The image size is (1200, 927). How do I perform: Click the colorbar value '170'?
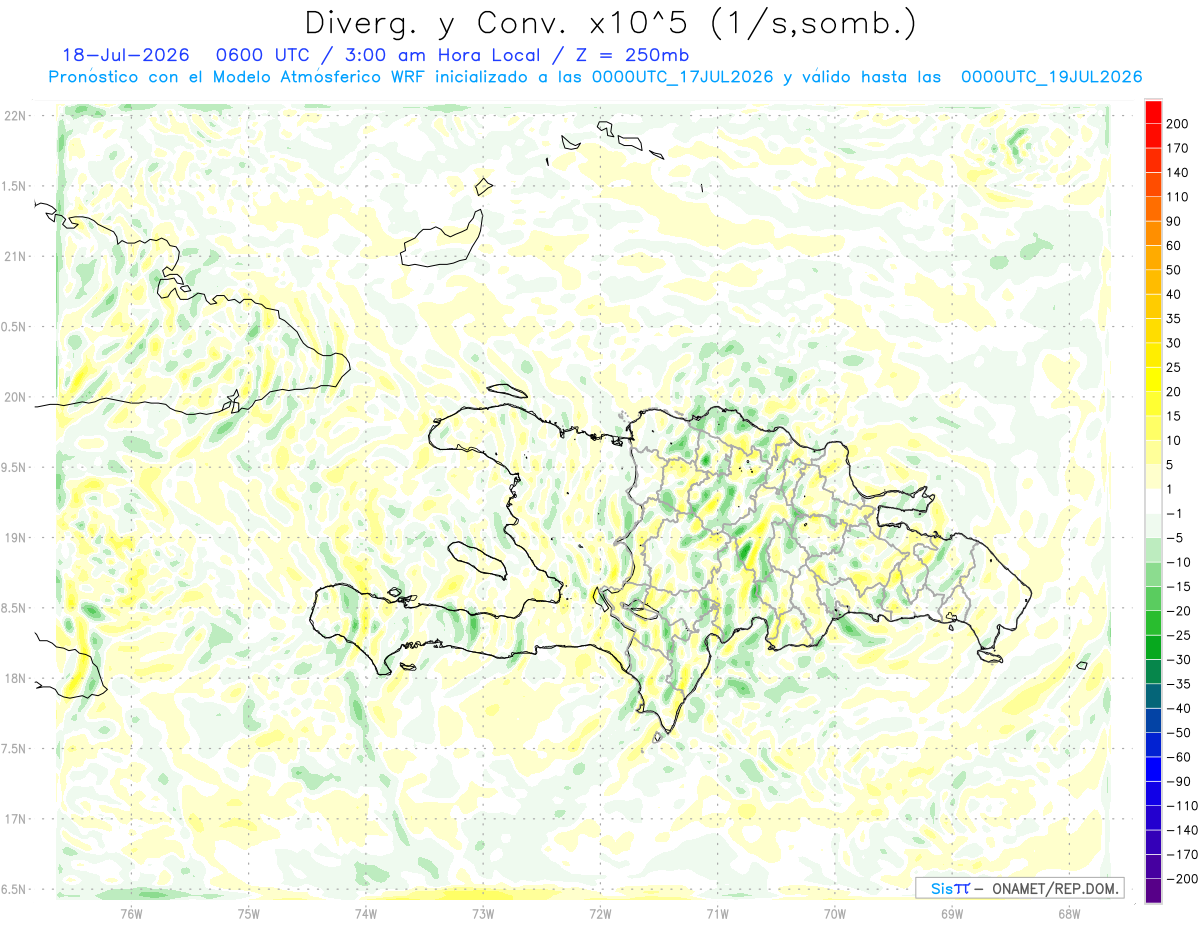[x=1178, y=148]
